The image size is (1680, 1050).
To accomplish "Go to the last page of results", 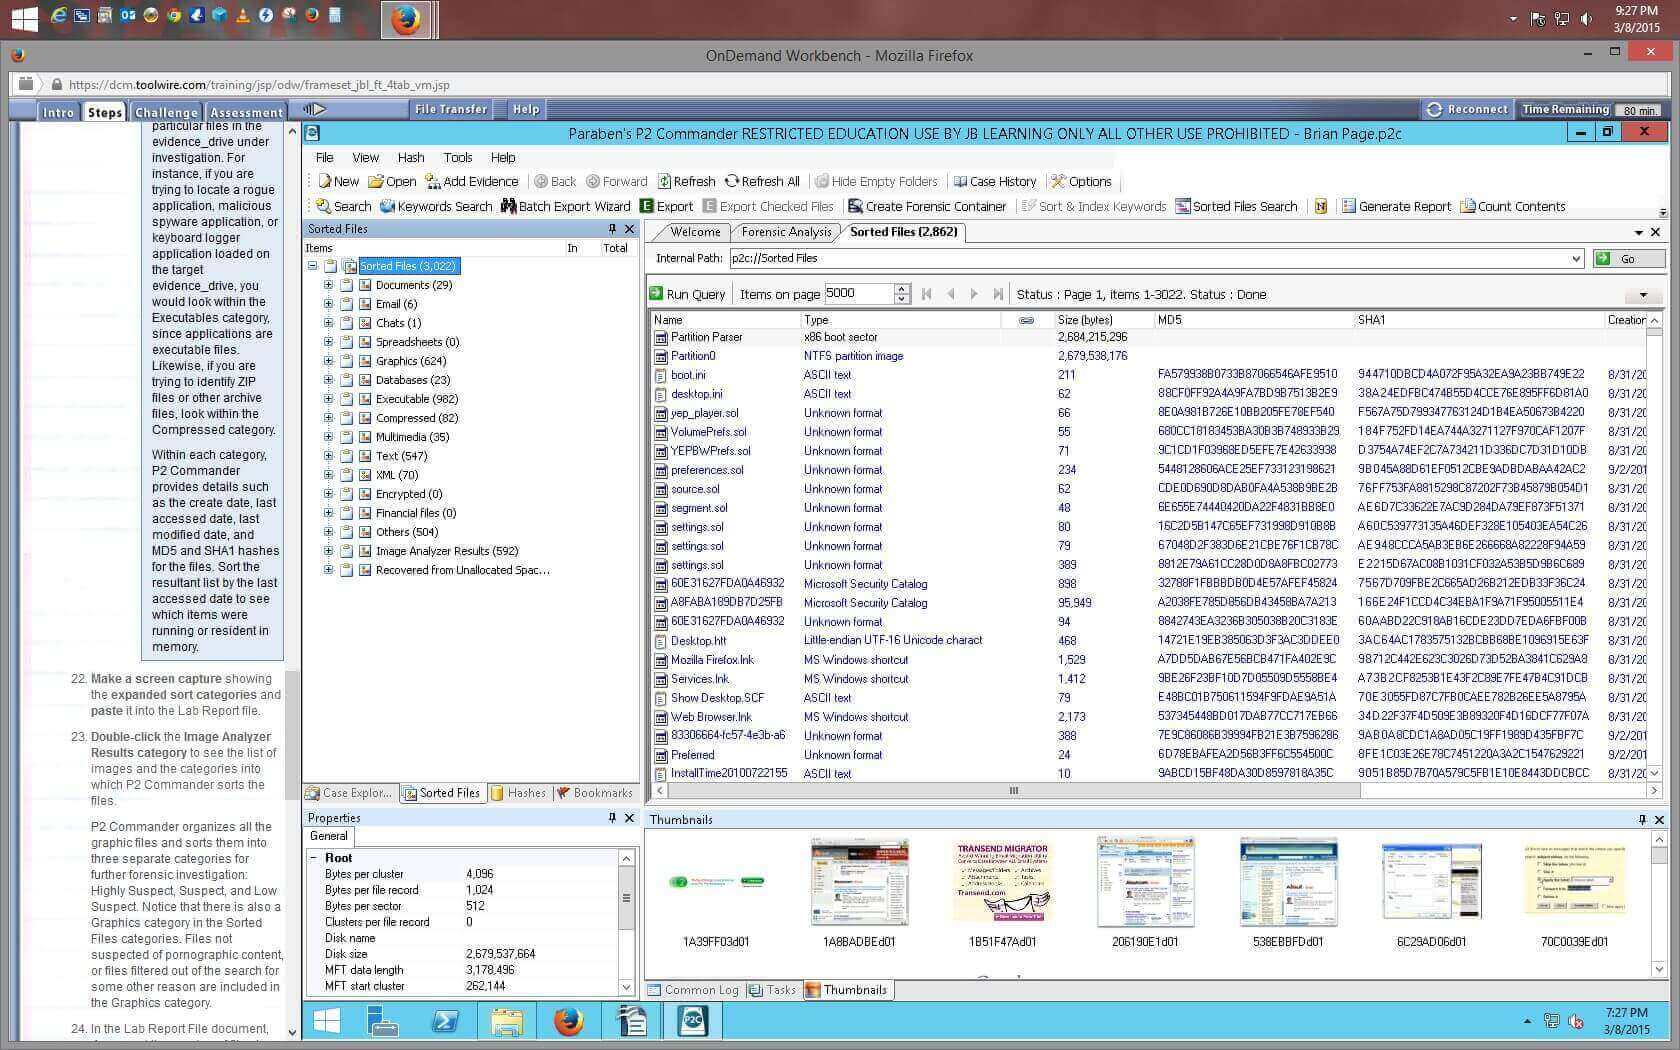I will pos(997,294).
